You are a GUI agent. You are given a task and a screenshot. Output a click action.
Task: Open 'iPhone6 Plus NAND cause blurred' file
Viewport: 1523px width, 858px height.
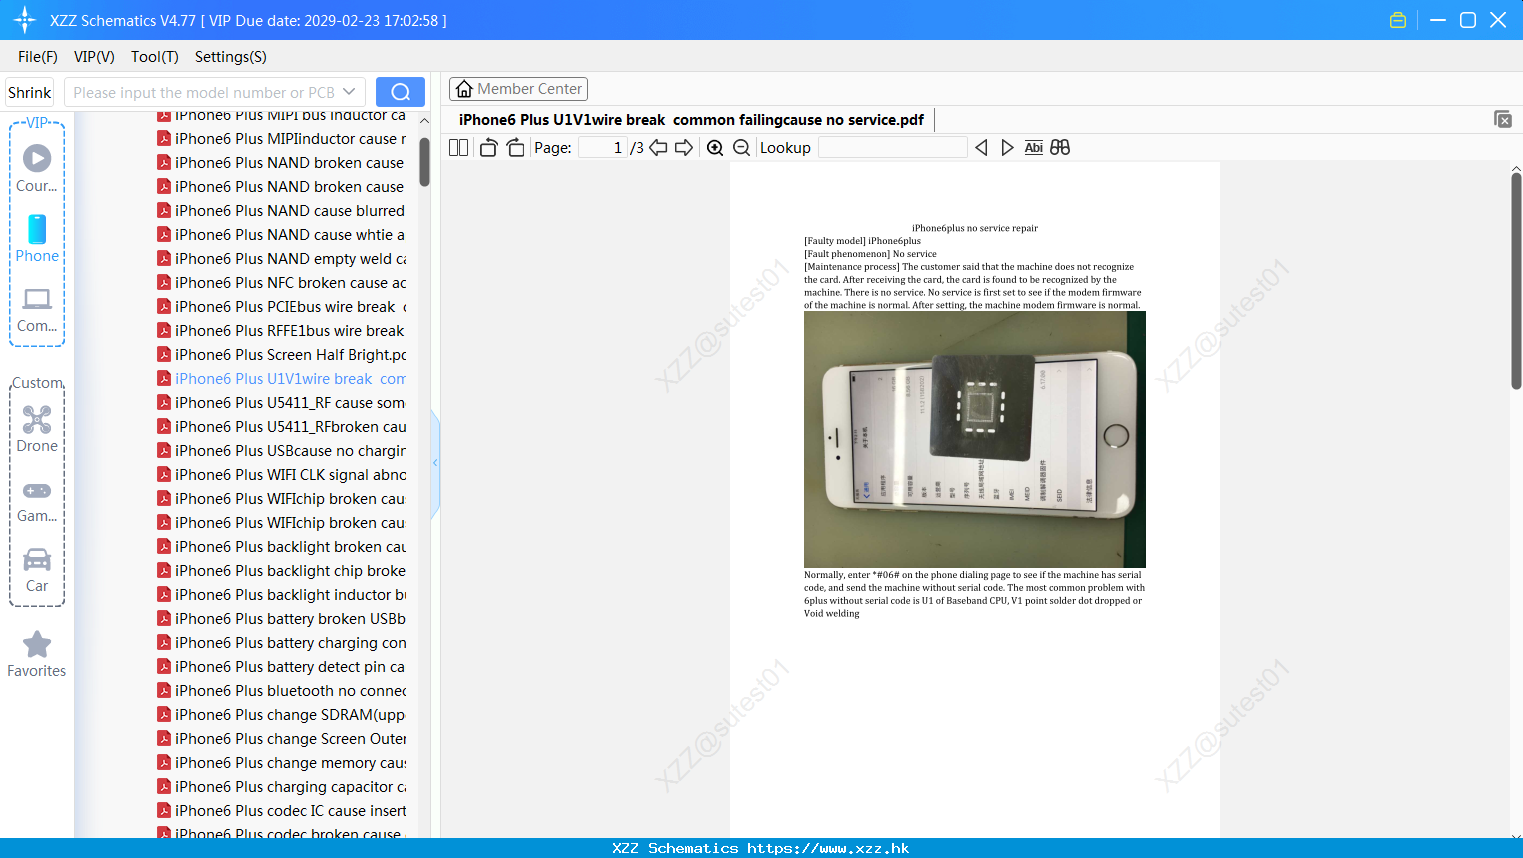coord(282,211)
